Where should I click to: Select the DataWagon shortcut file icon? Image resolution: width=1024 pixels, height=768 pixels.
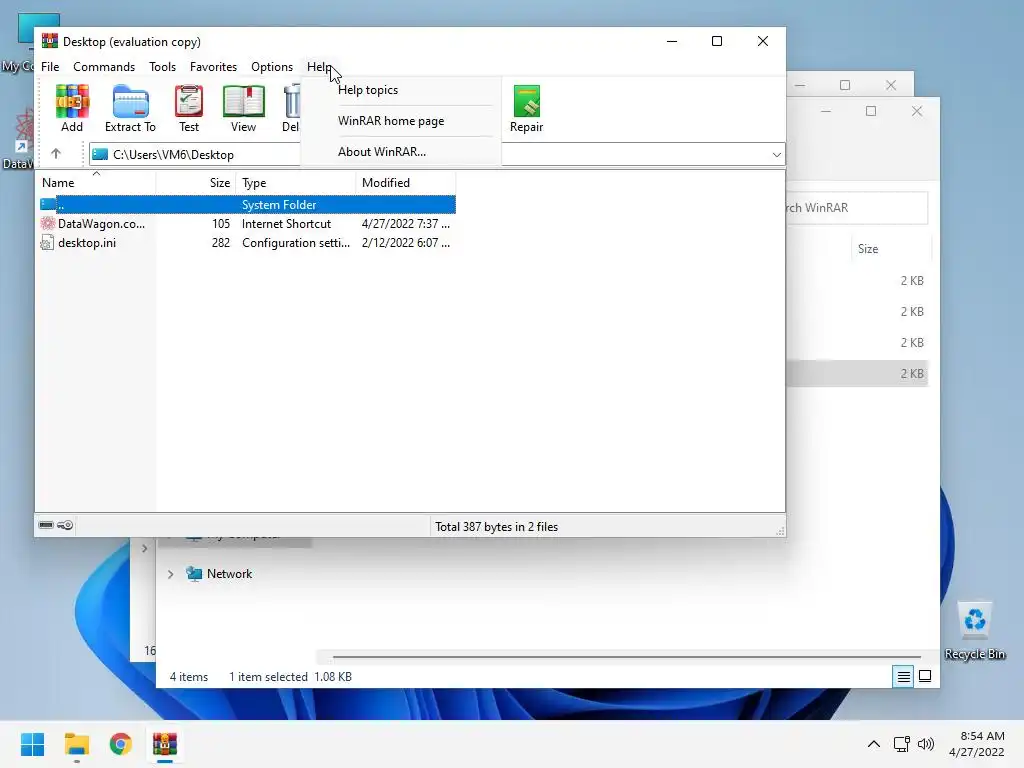click(x=48, y=223)
